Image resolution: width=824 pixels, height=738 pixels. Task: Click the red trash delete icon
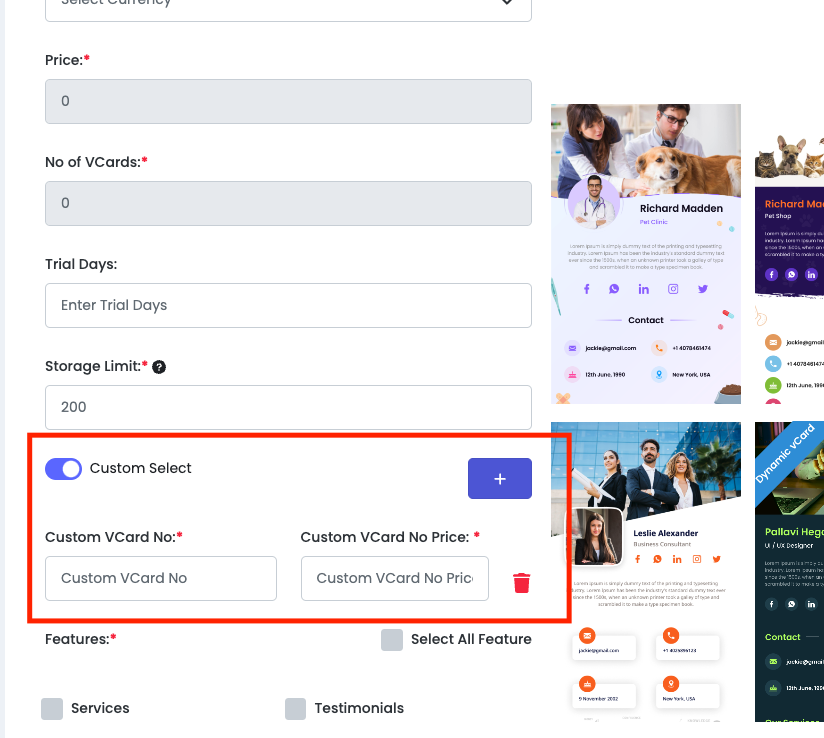pyautogui.click(x=521, y=583)
